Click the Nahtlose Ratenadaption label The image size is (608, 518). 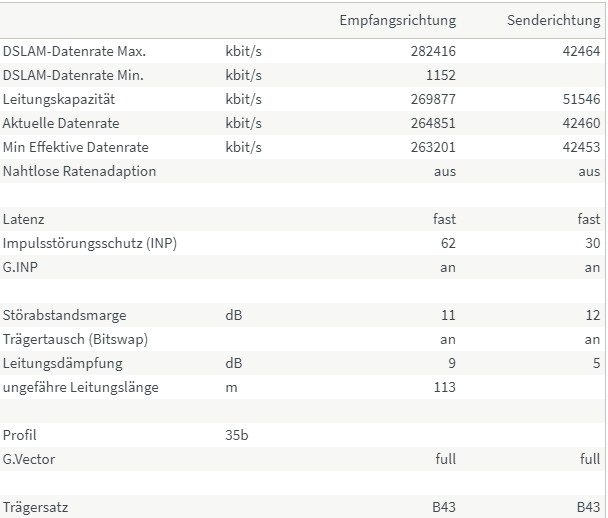point(79,171)
